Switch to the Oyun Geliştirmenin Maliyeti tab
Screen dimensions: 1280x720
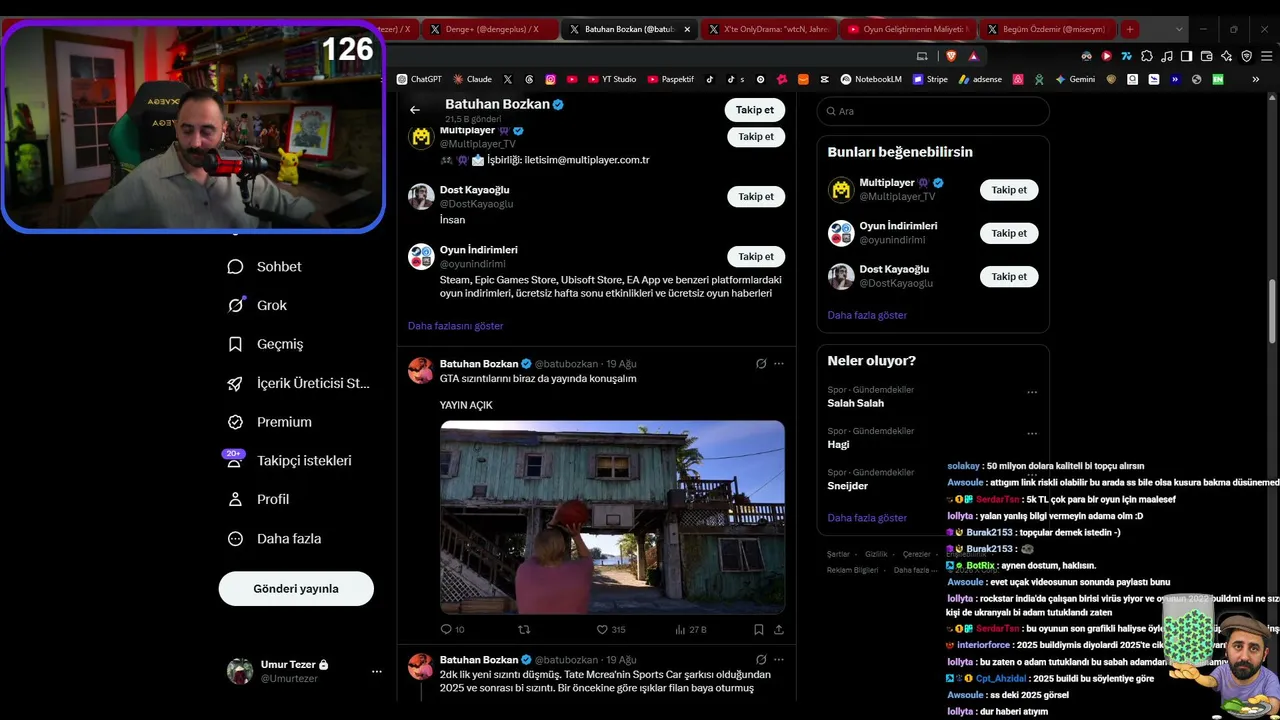pyautogui.click(x=908, y=29)
